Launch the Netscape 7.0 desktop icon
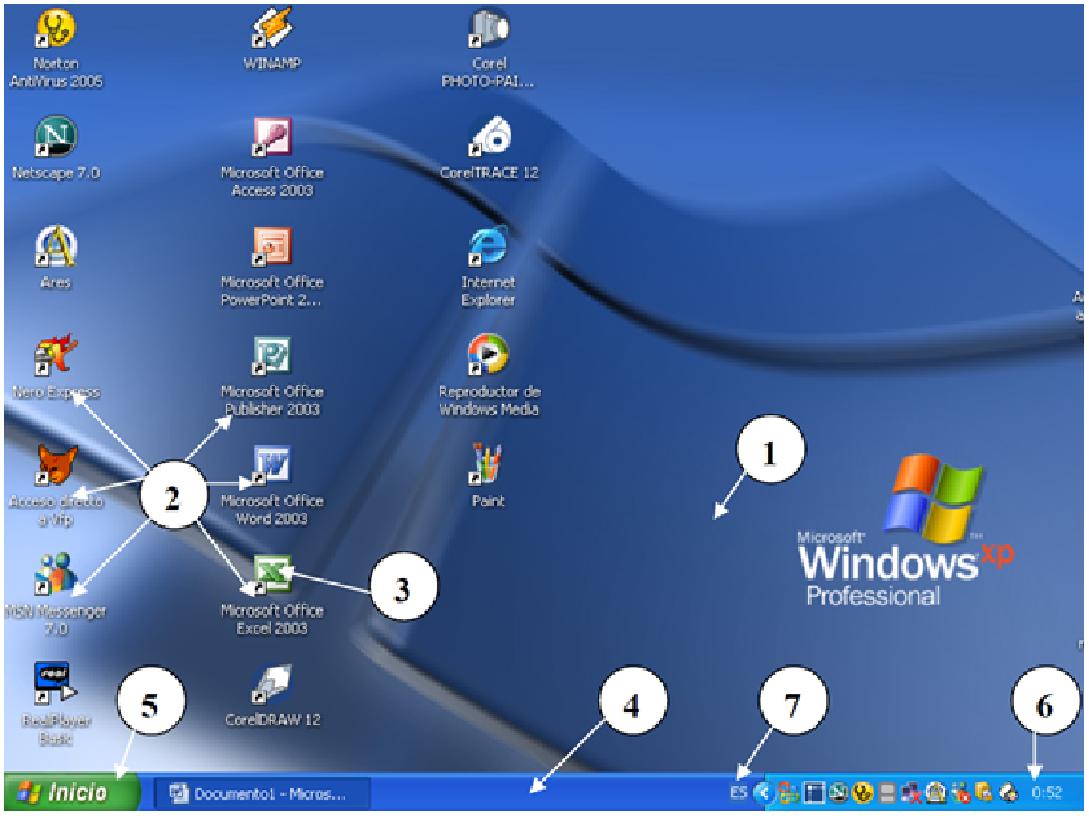Screen dimensions: 1089x816 56,149
